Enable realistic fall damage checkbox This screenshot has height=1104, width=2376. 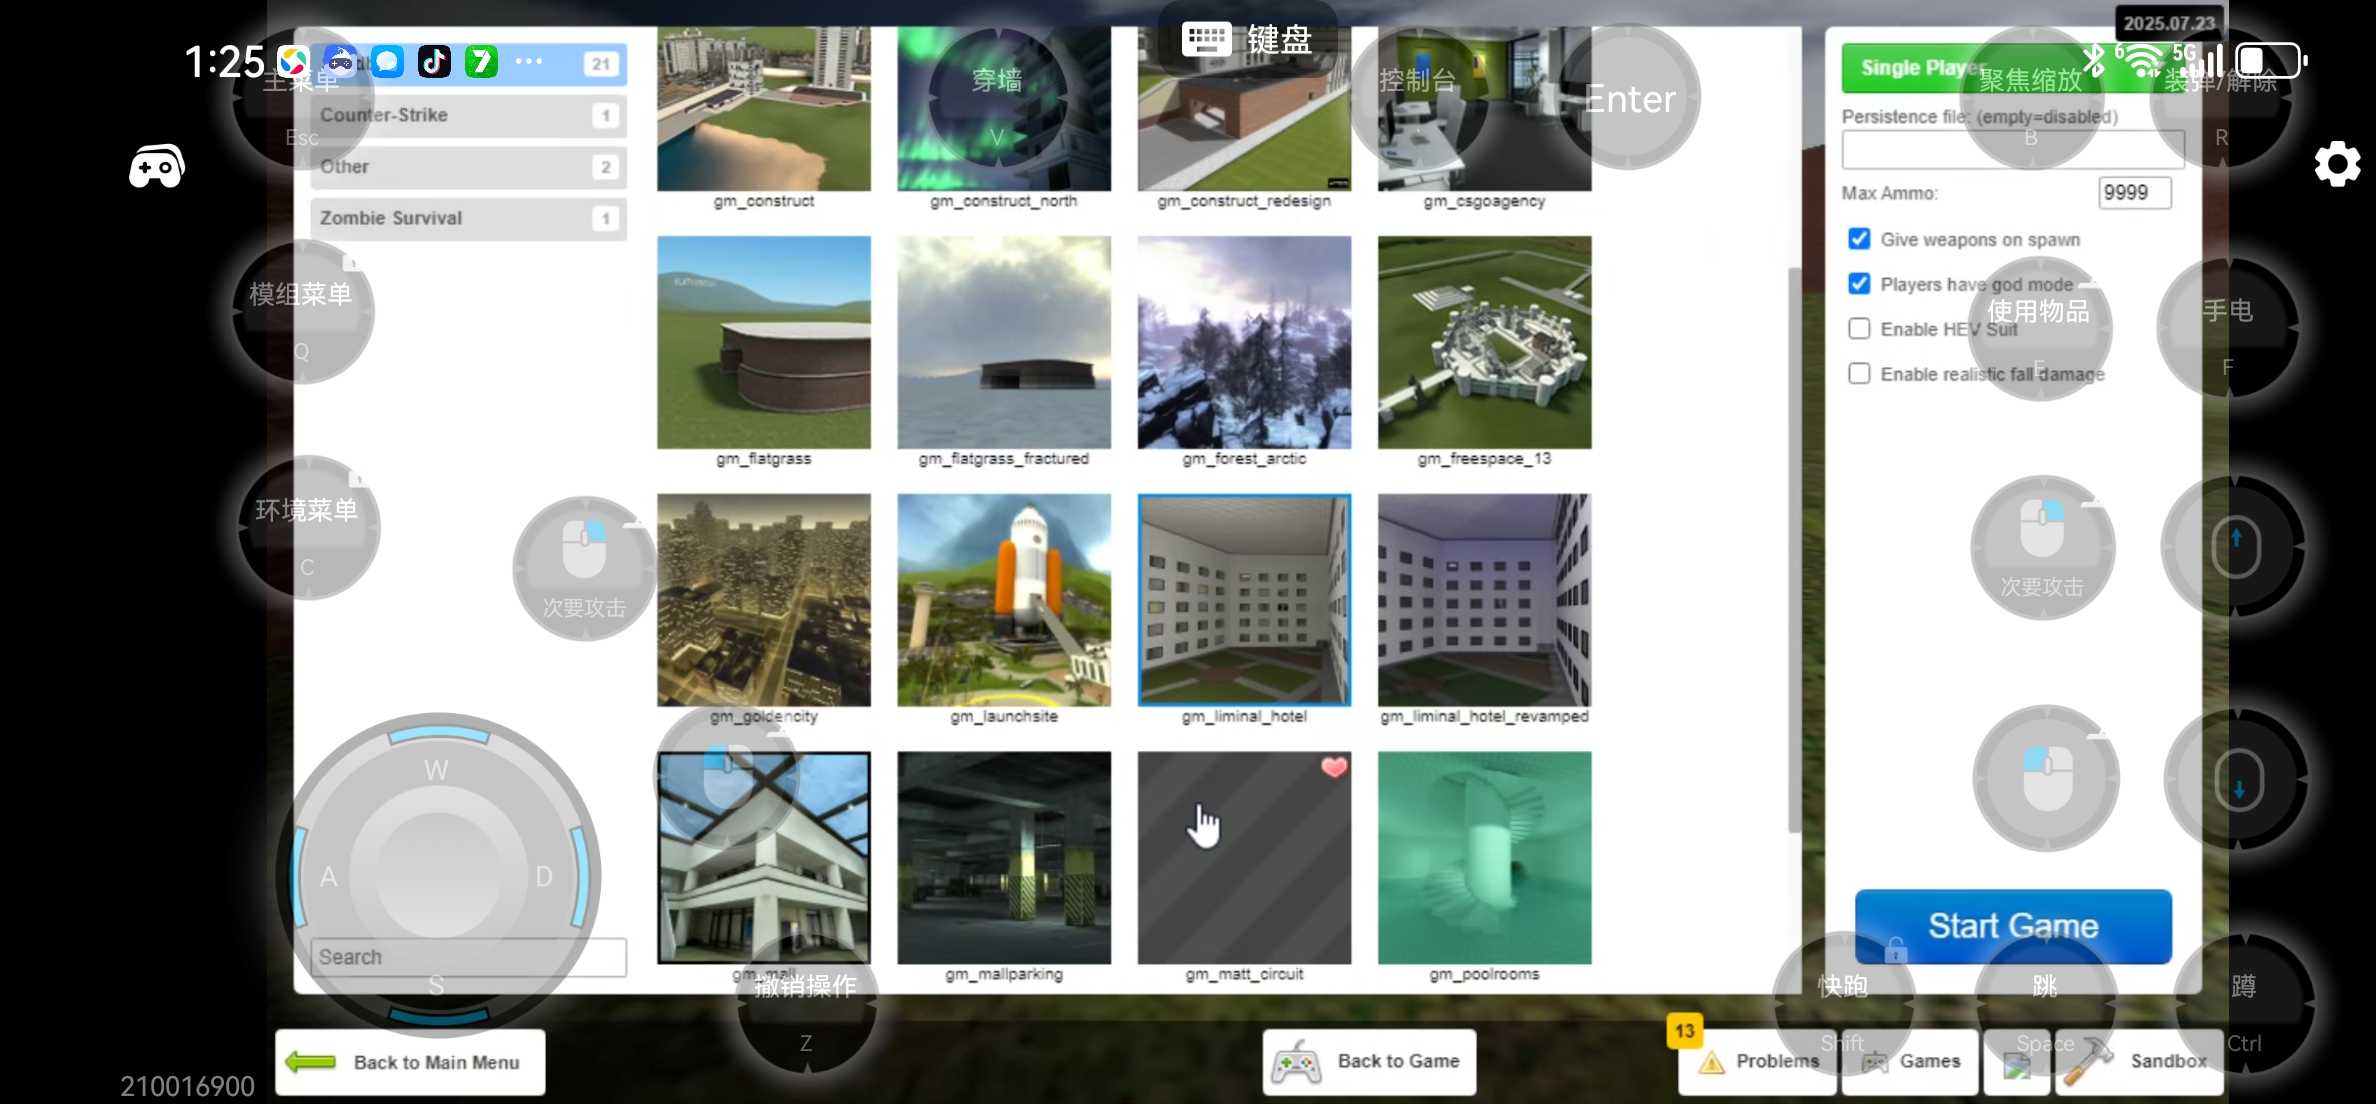(1859, 374)
